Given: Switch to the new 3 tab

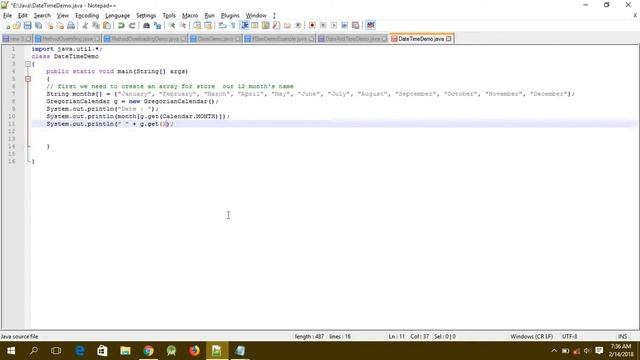Looking at the screenshot, I should click(x=17, y=39).
